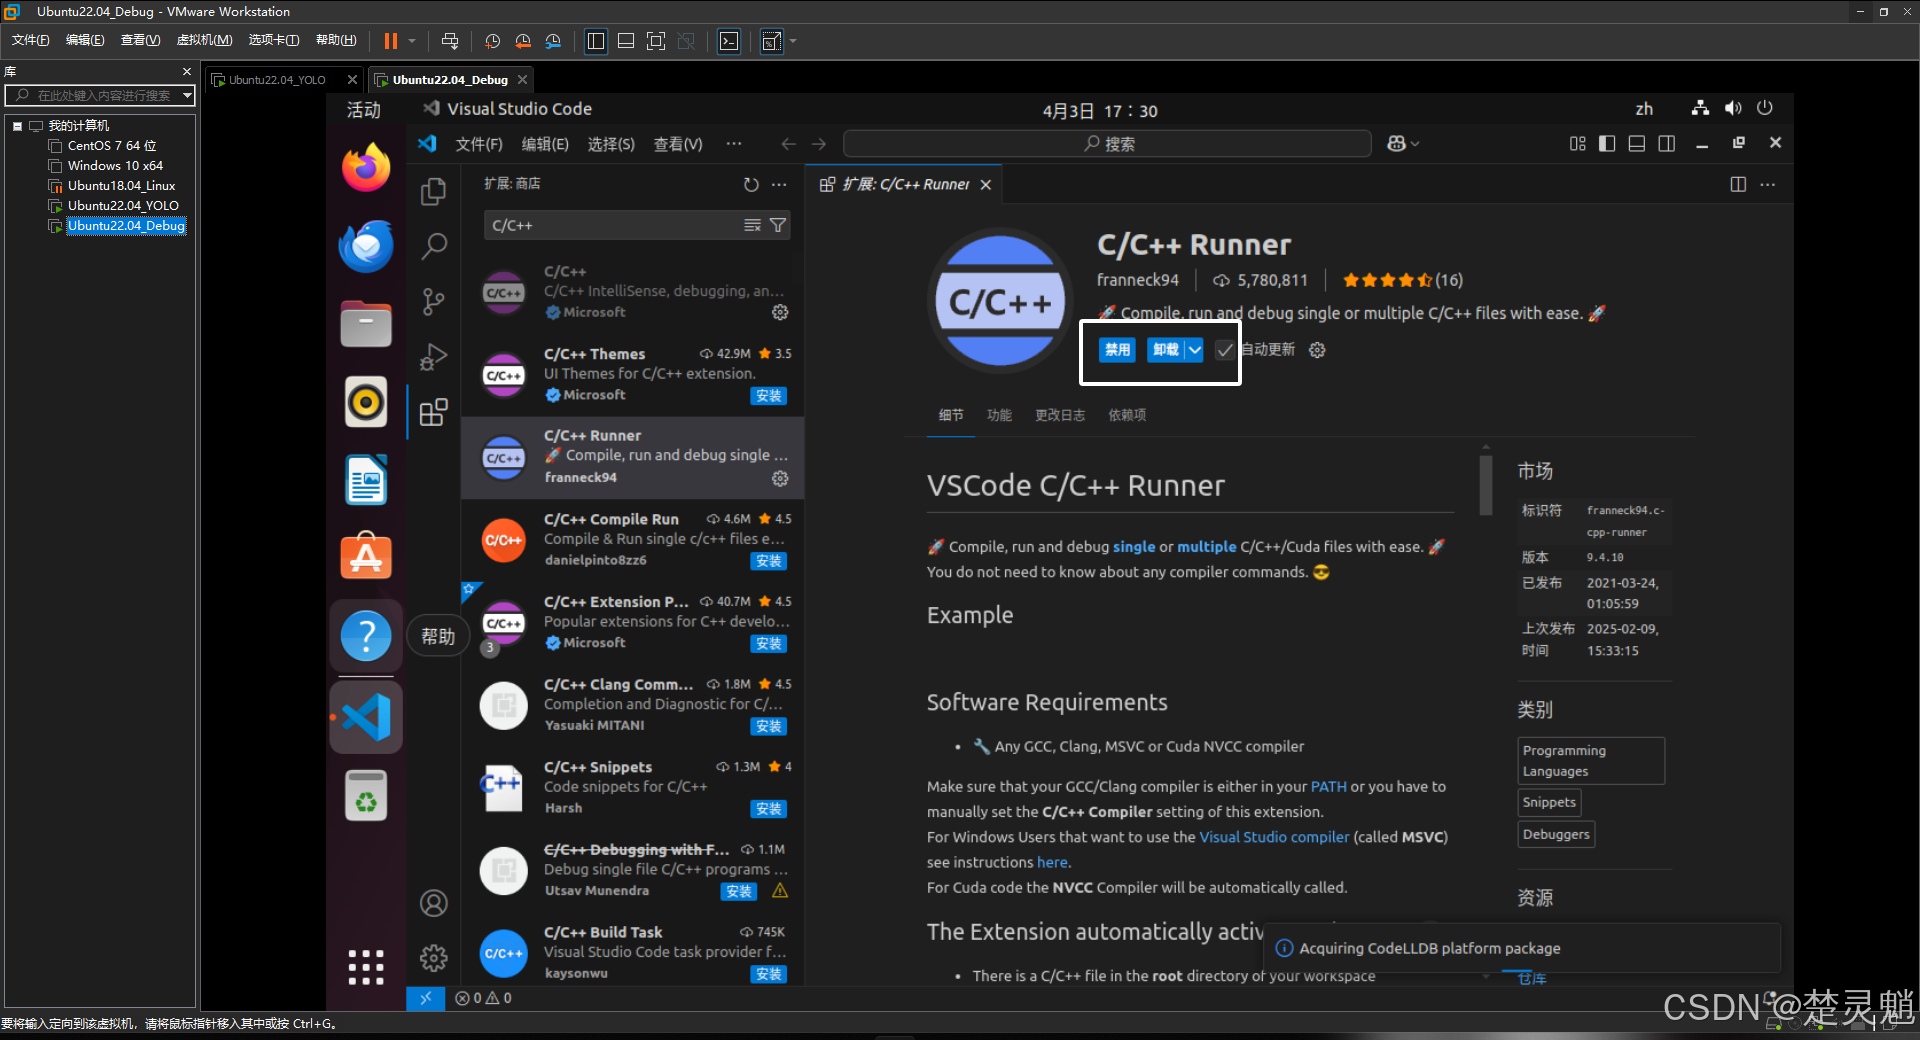
Task: Open the Run and Debug view
Action: pos(433,356)
